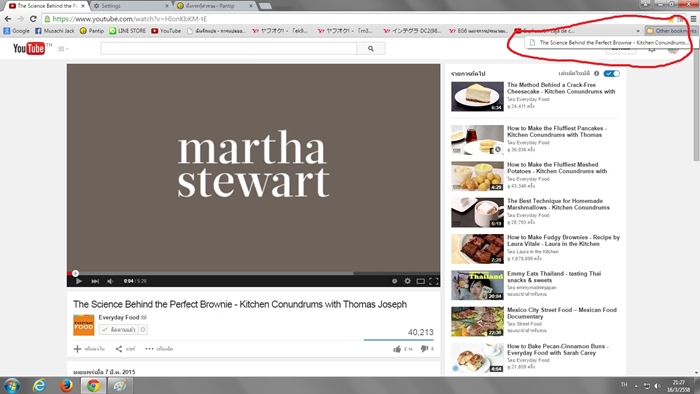Switch to the Pantip browser tab

[x=214, y=6]
